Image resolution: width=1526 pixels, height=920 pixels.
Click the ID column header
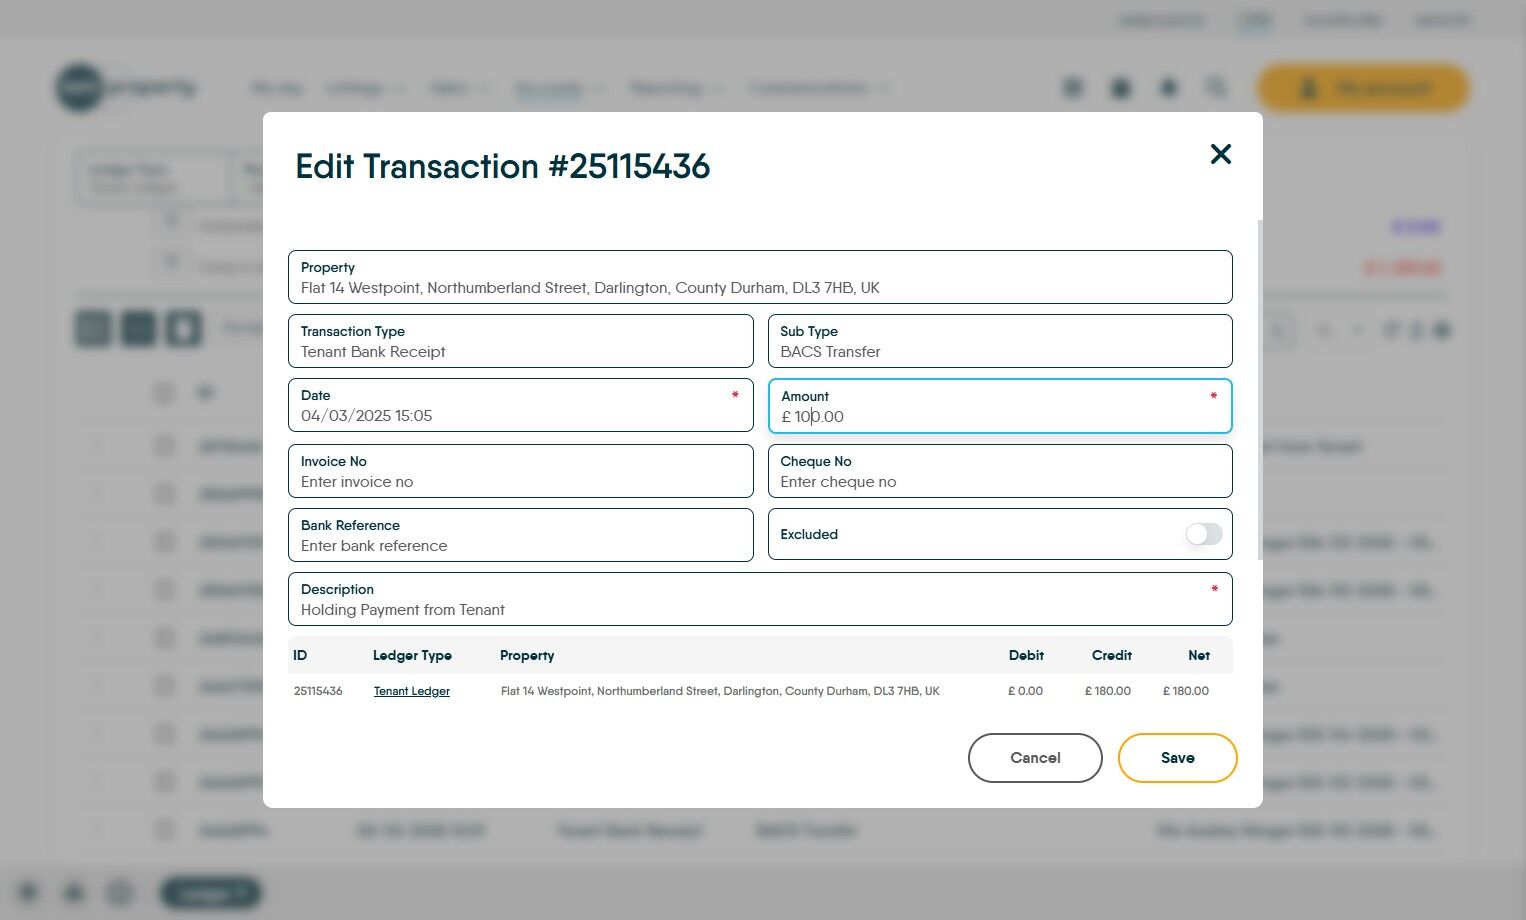click(x=300, y=656)
